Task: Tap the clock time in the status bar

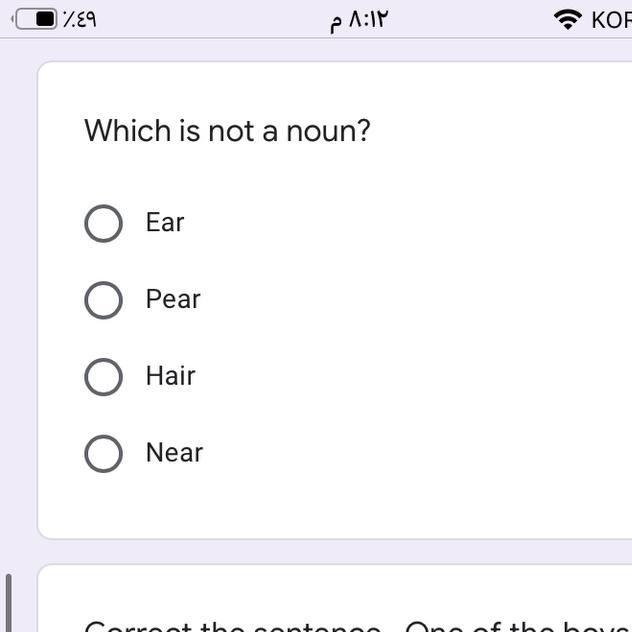Action: point(358,20)
